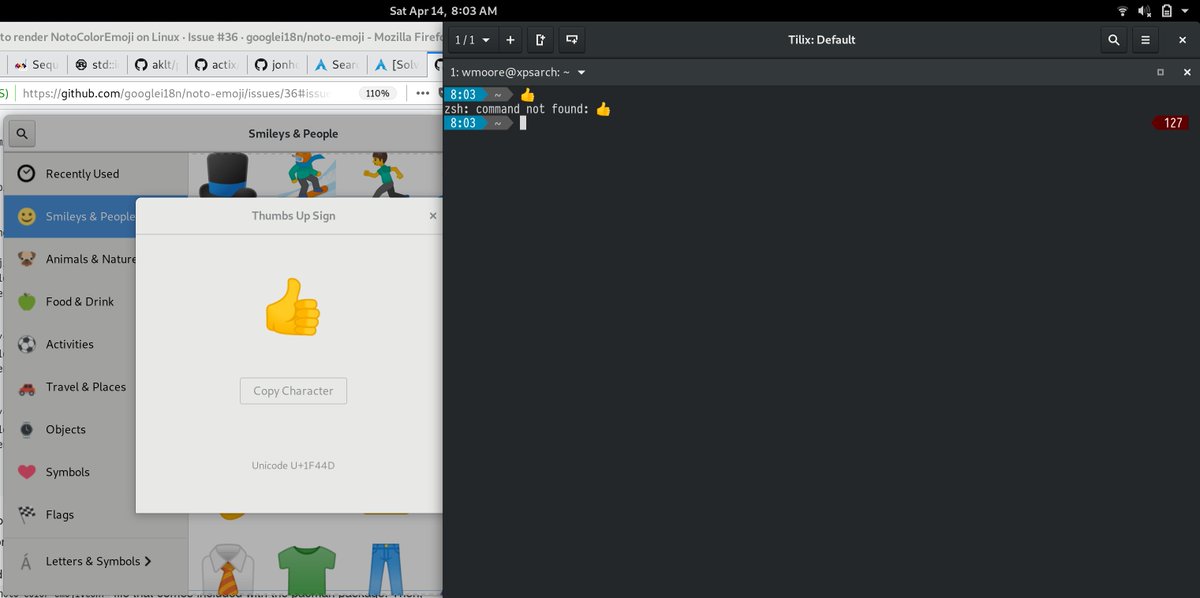The height and width of the screenshot is (598, 1200).
Task: Click Tilix add terminal down icon
Action: click(x=572, y=40)
